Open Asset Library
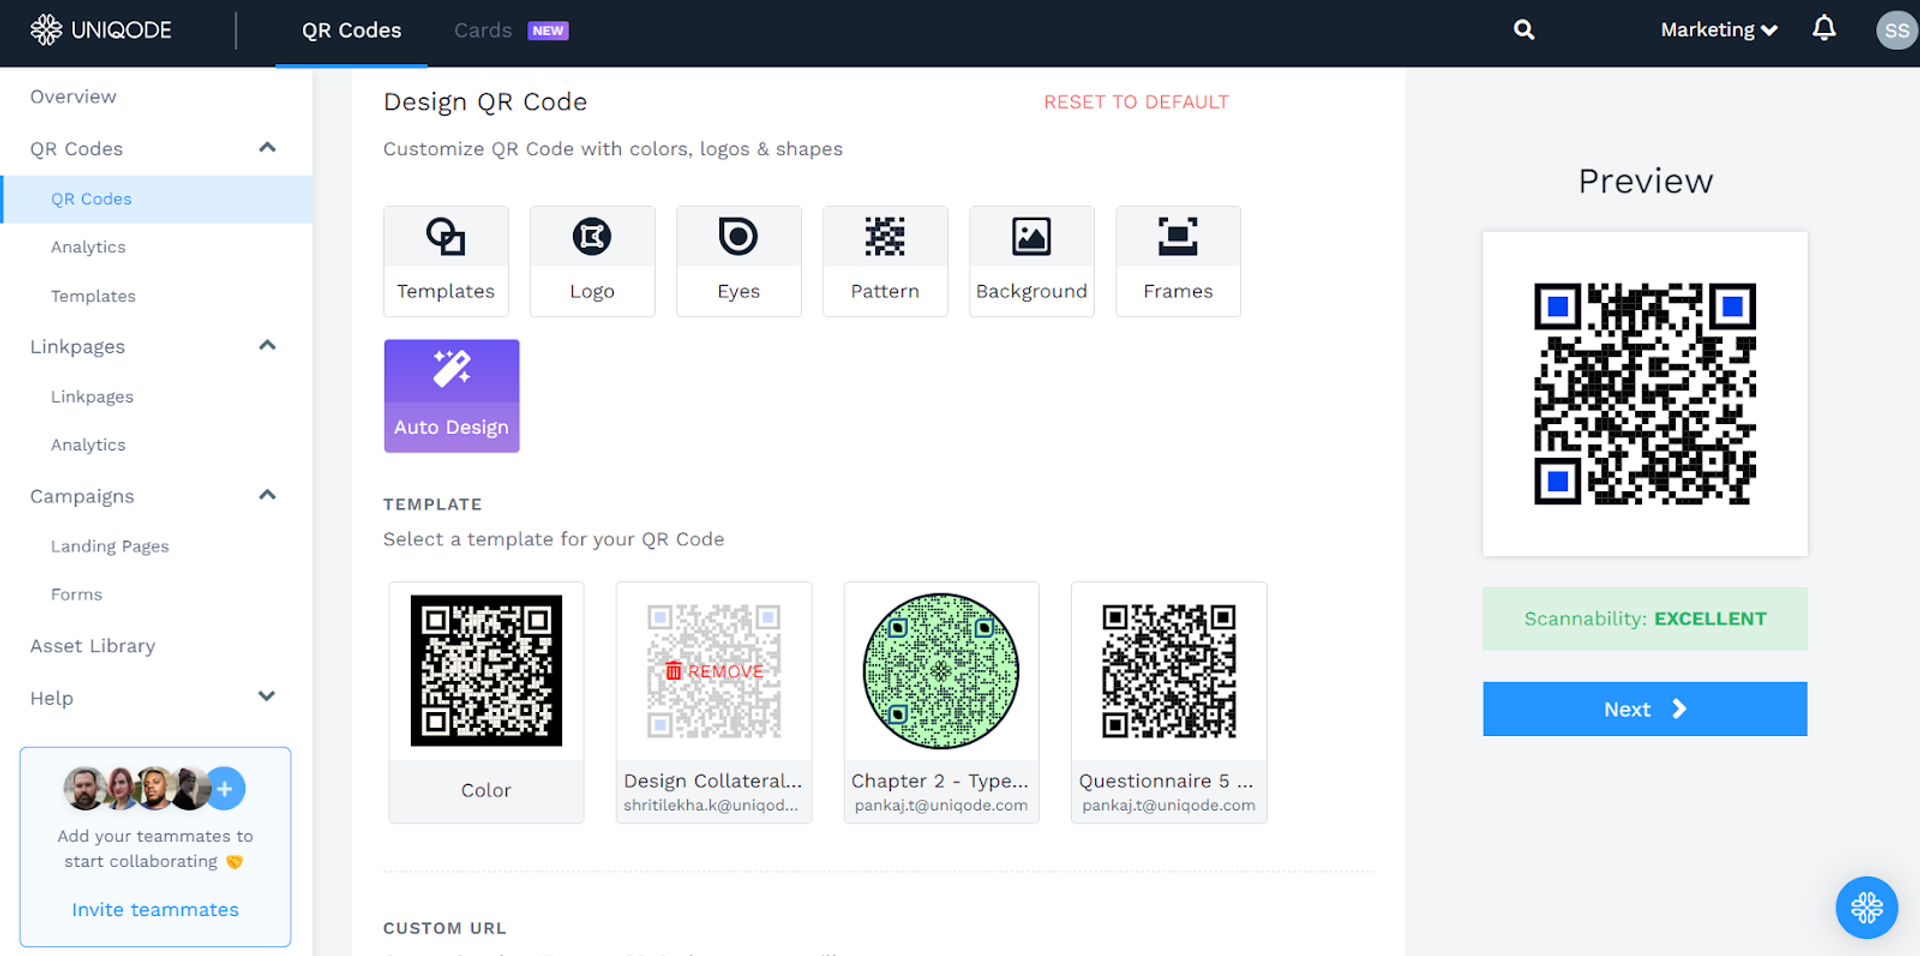 93,646
